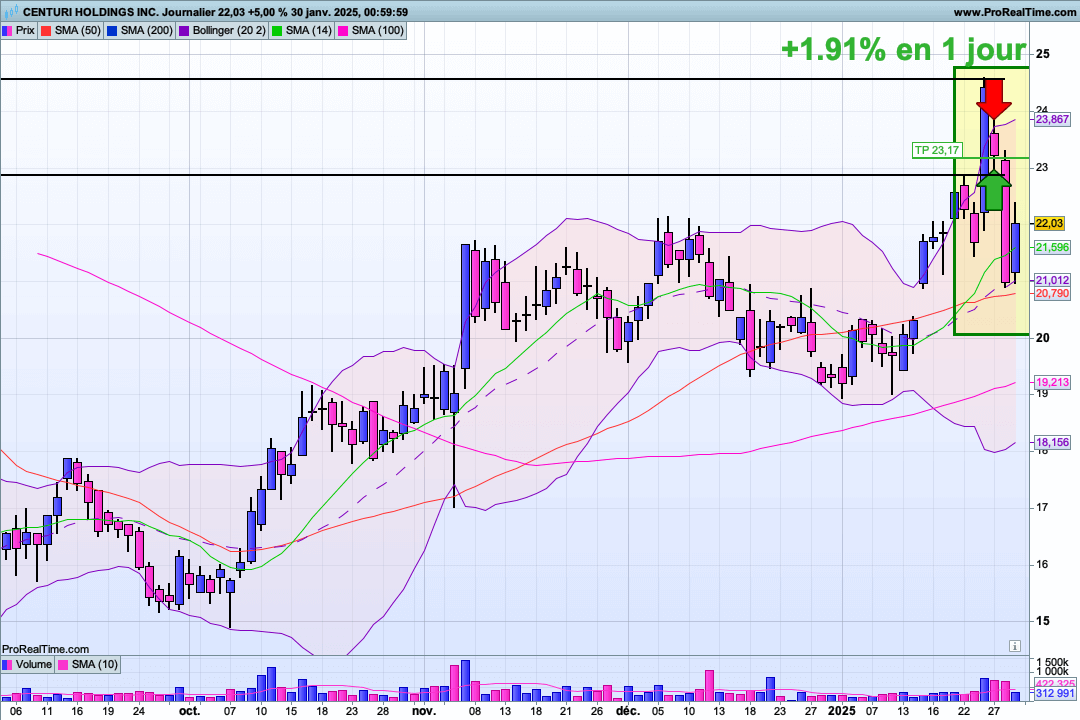
Task: Select the SMA (200) legend label
Action: (x=147, y=30)
